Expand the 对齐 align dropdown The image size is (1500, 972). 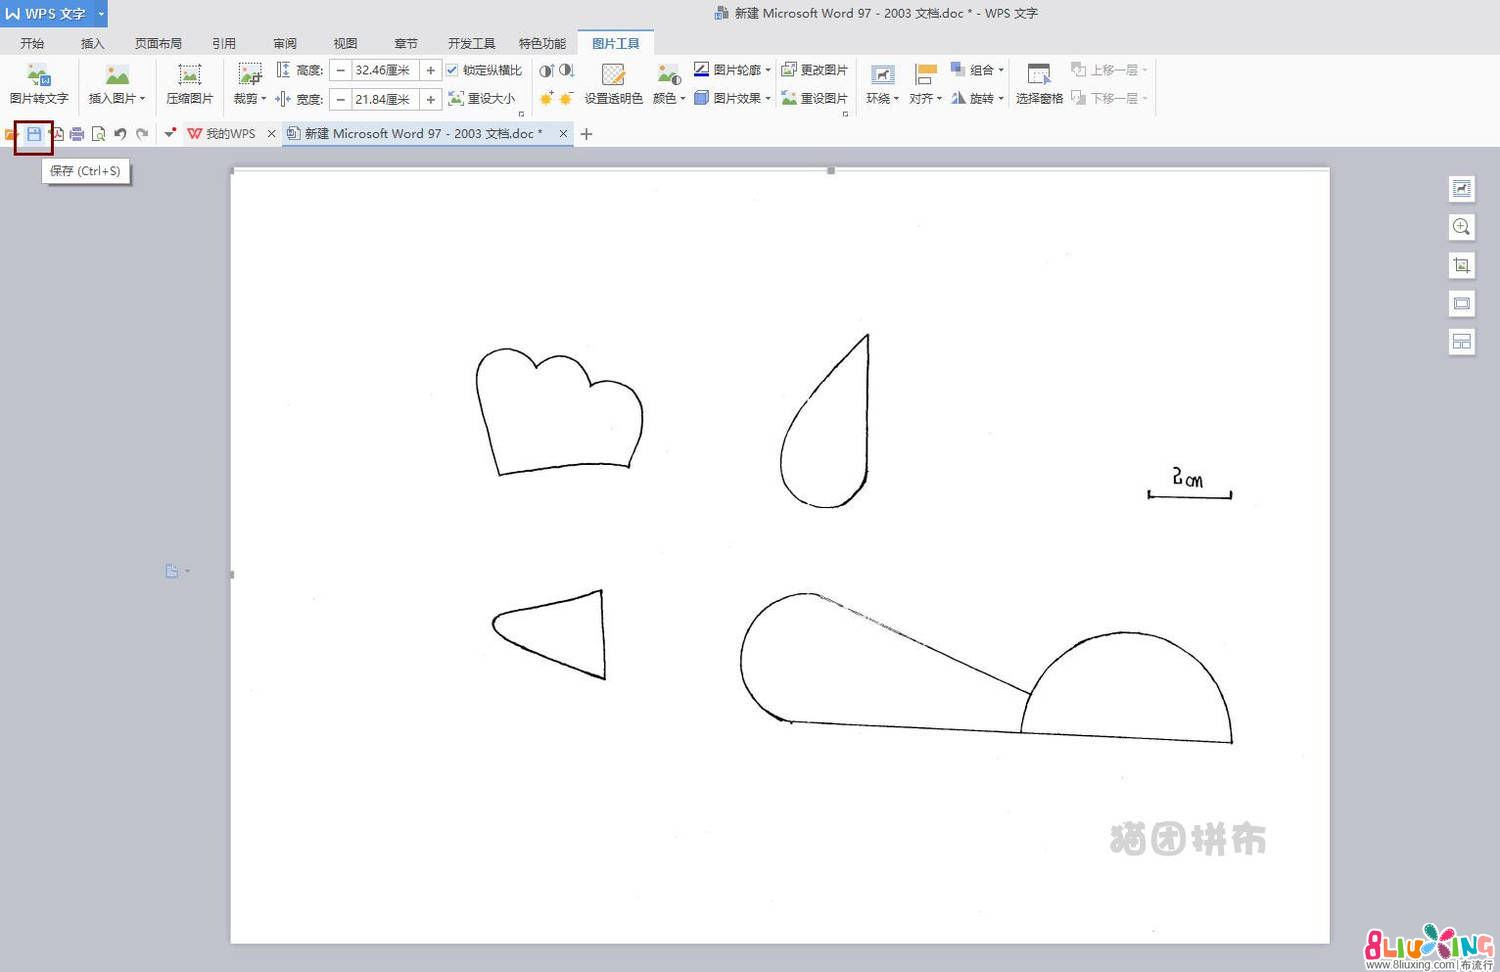940,98
